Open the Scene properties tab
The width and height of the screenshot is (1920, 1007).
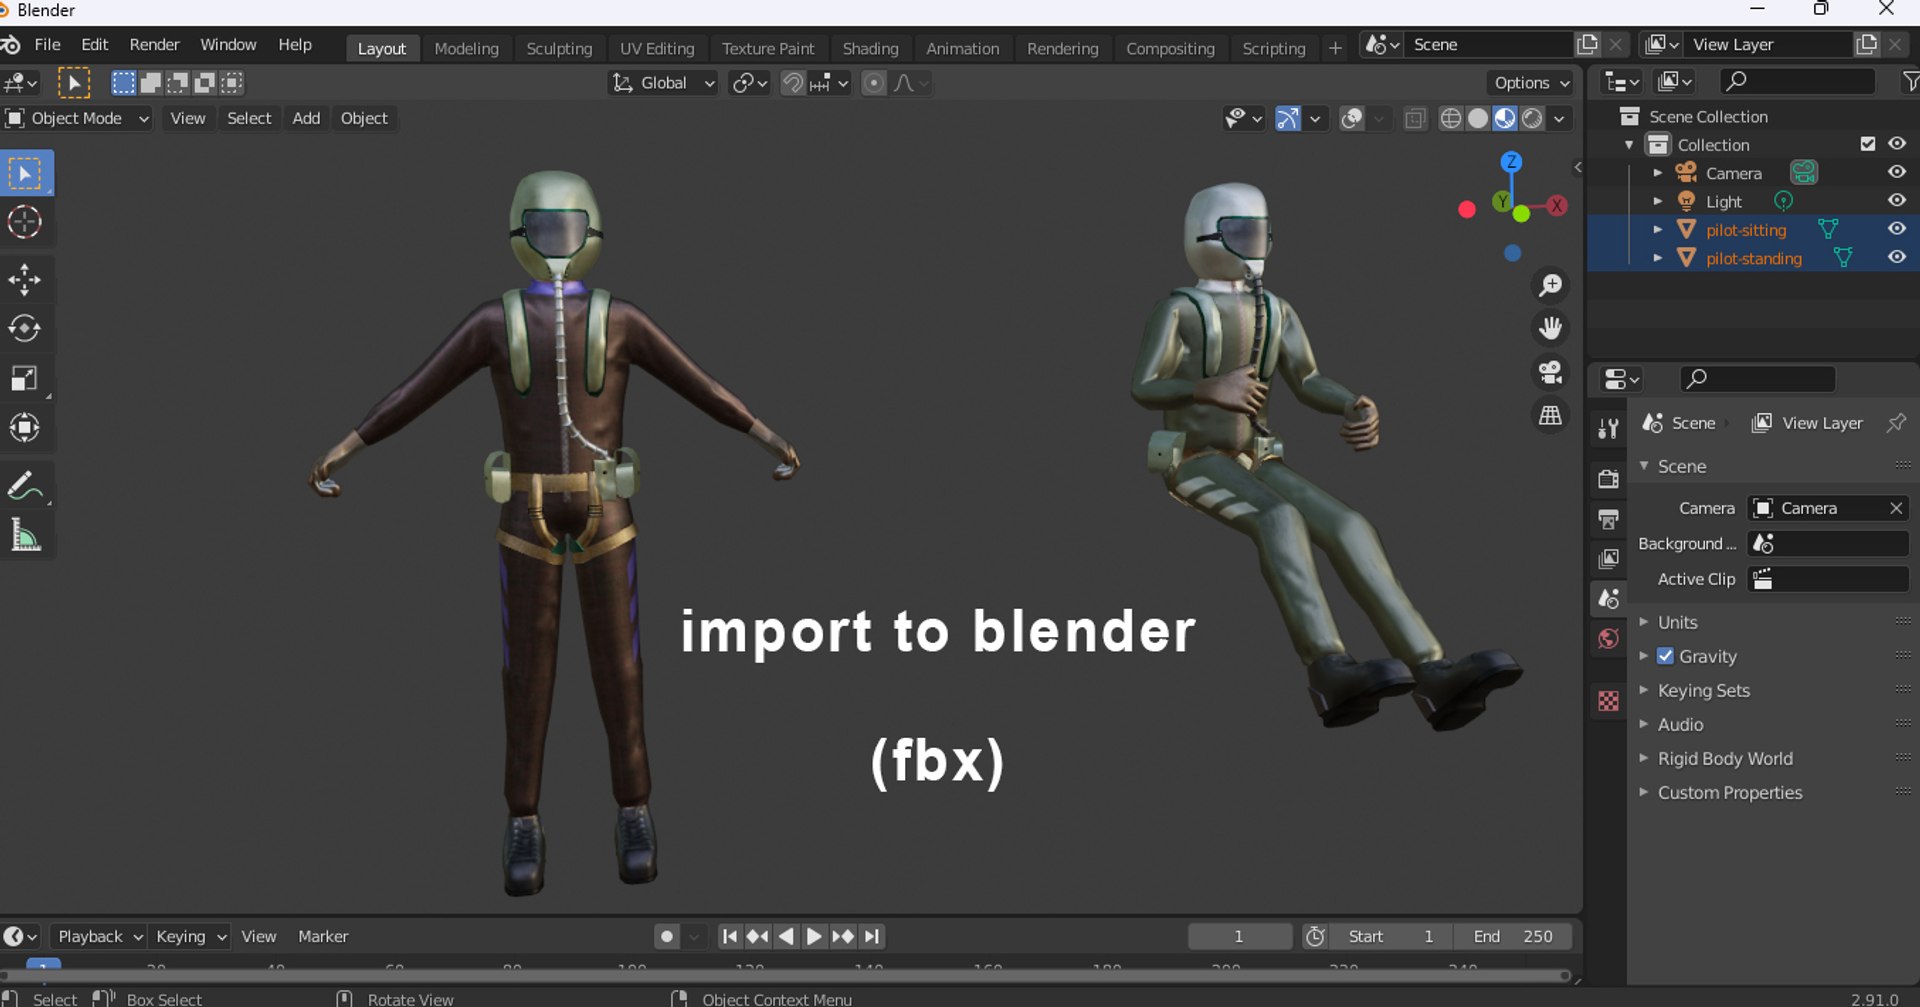click(x=1608, y=599)
